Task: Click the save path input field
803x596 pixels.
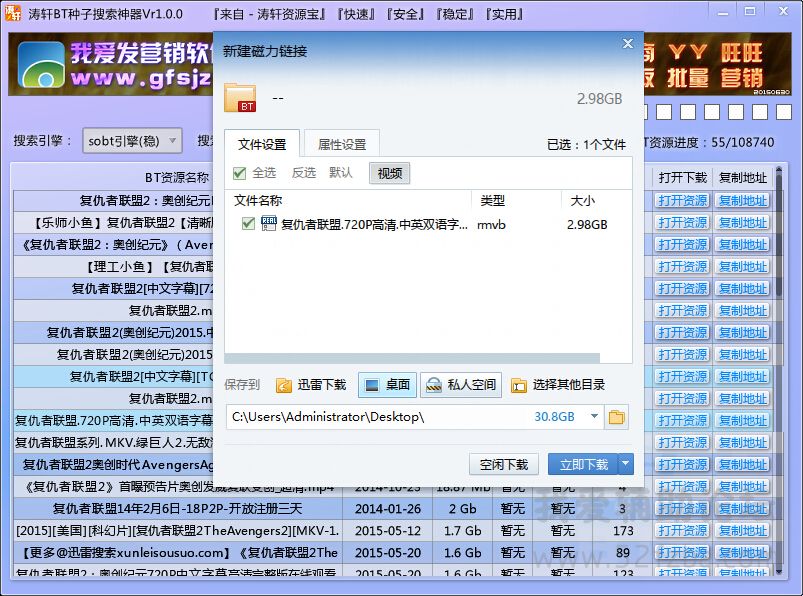Action: click(415, 417)
